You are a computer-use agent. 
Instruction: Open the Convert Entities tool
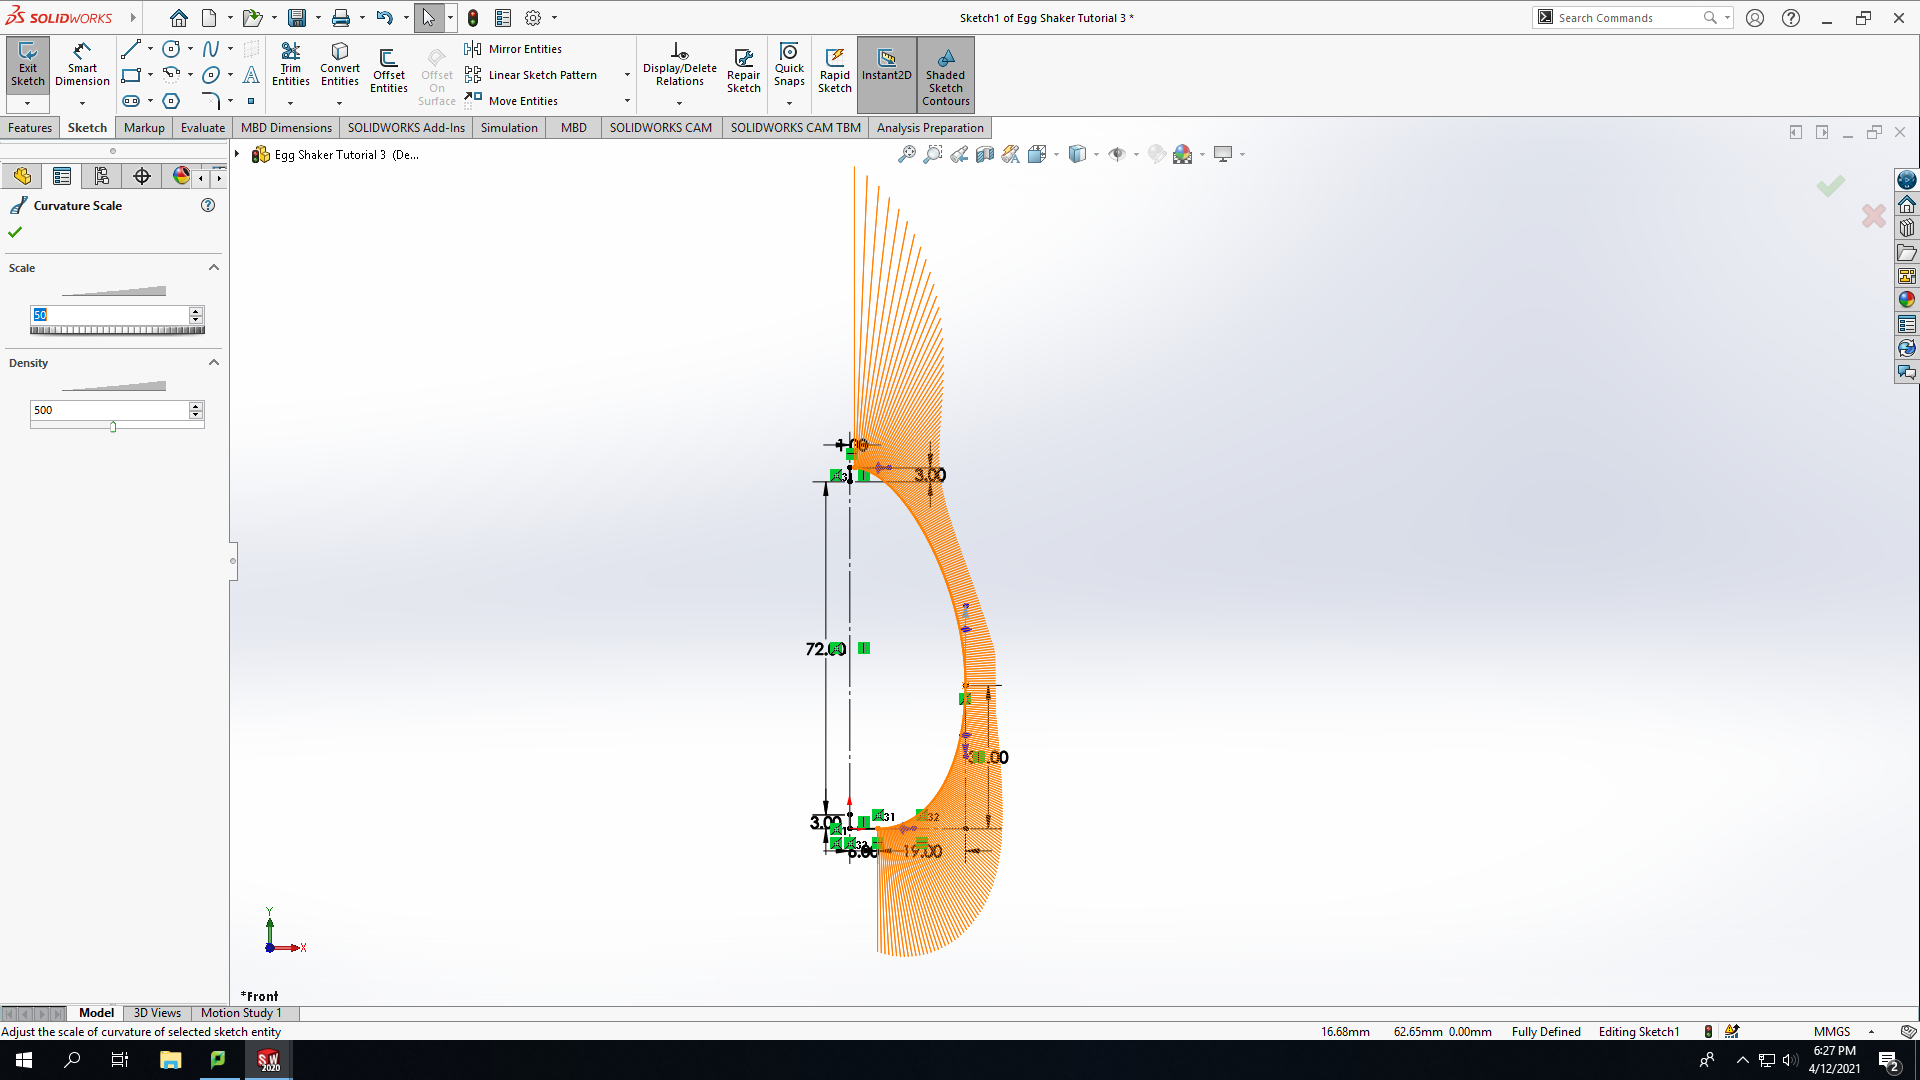point(340,65)
